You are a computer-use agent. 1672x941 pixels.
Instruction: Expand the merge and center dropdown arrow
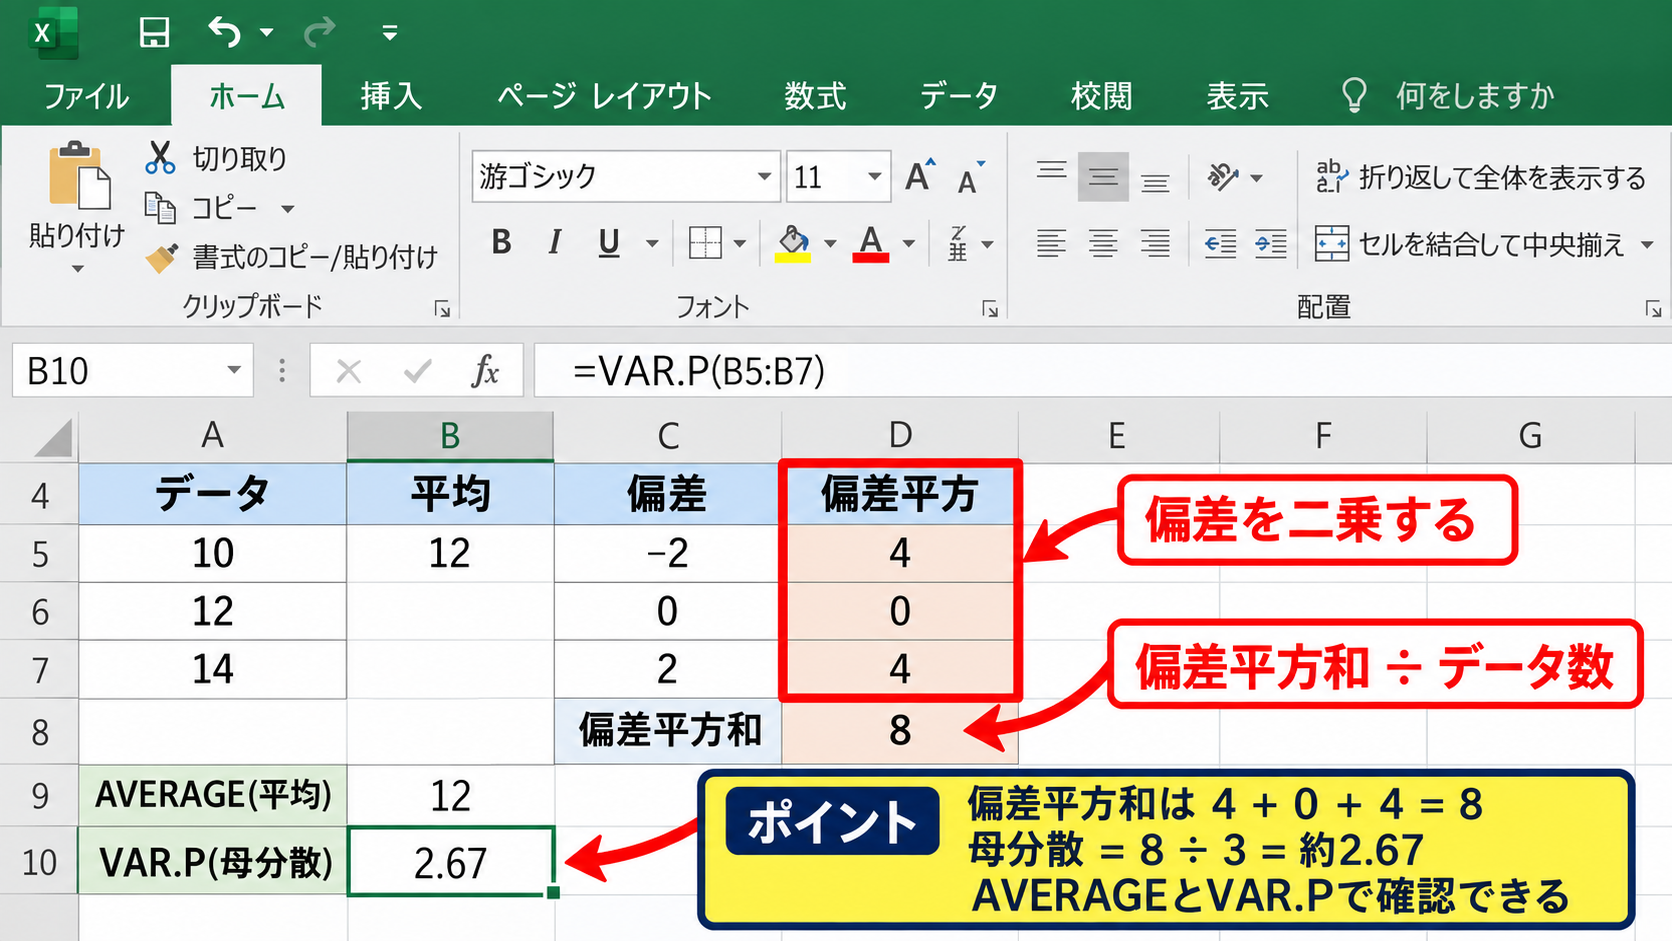coord(1647,245)
